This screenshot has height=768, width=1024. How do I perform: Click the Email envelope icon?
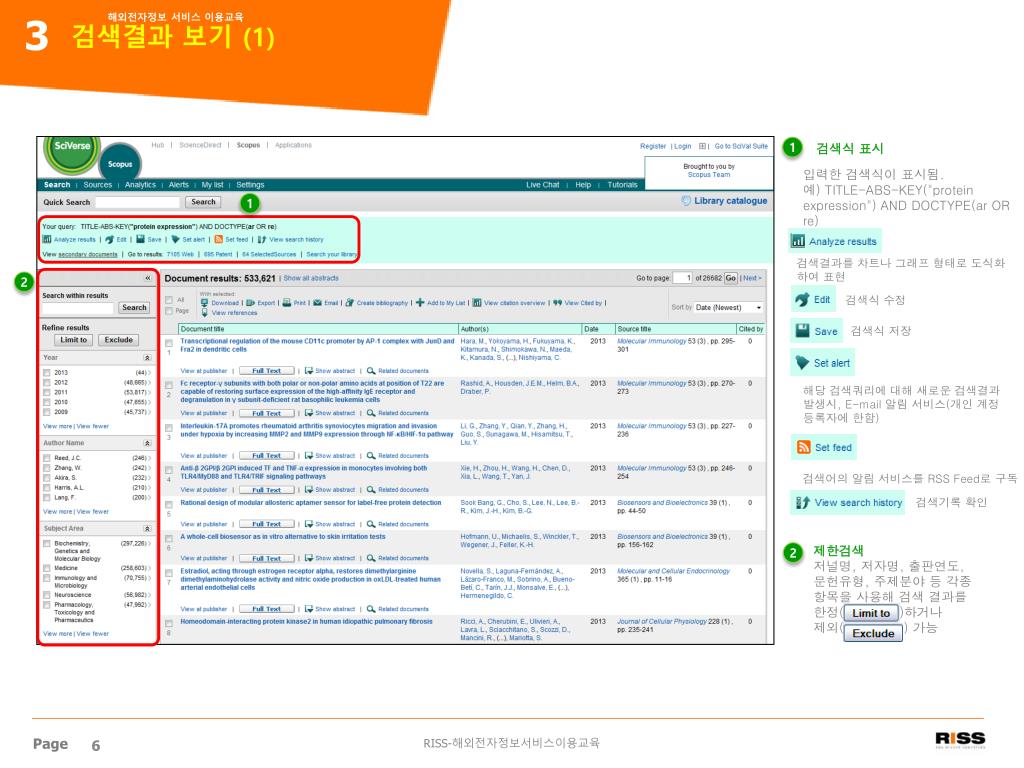(x=317, y=303)
